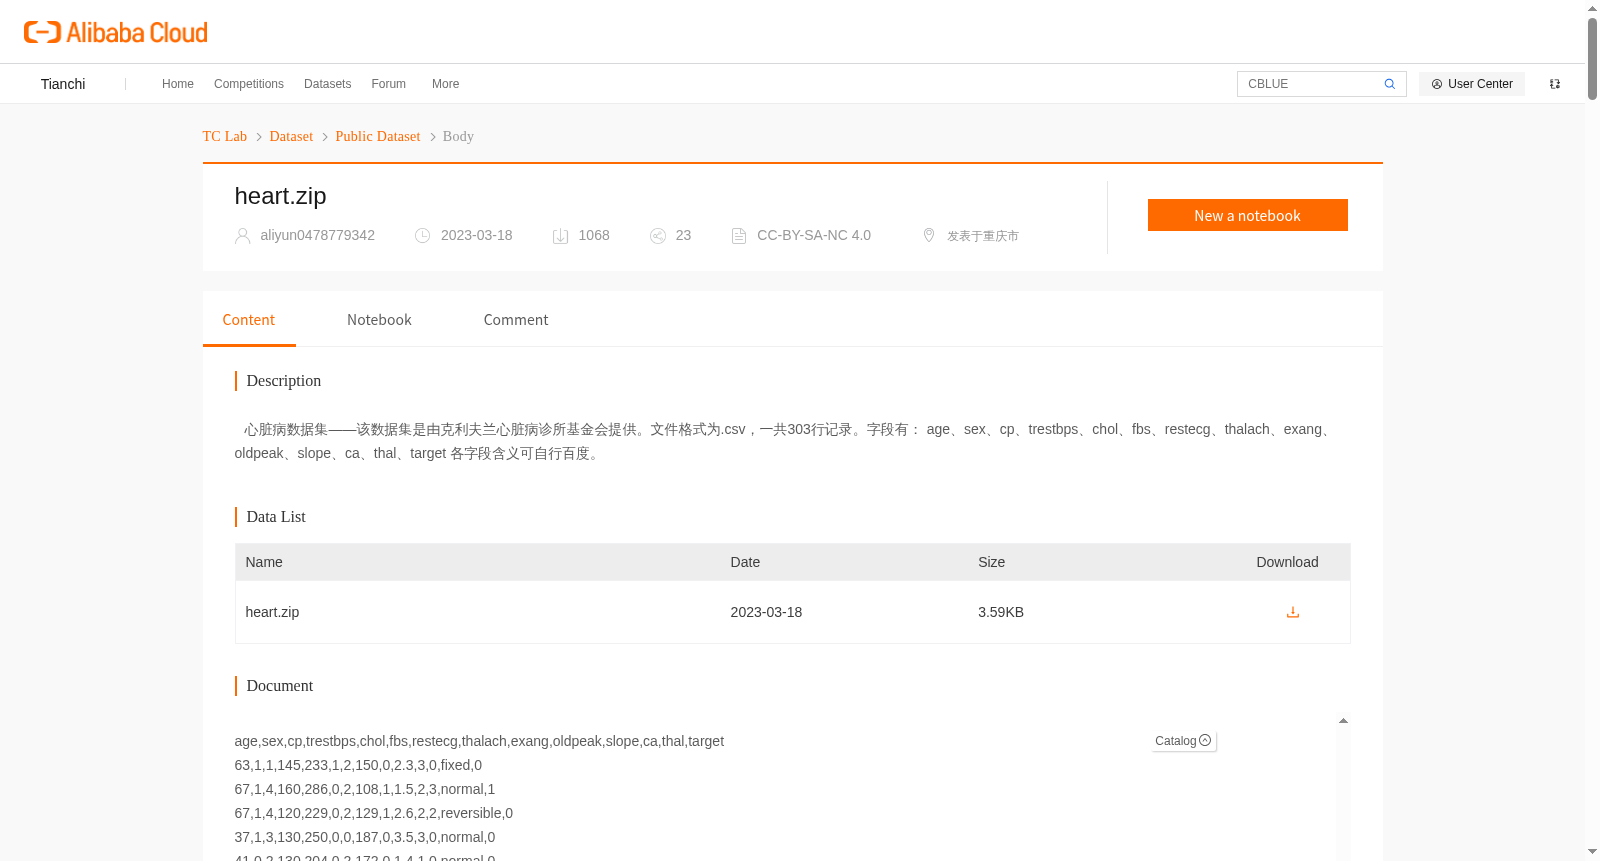This screenshot has width=1600, height=861.
Task: Click the CSV header row starting with age,sex,cp
Action: [x=479, y=741]
